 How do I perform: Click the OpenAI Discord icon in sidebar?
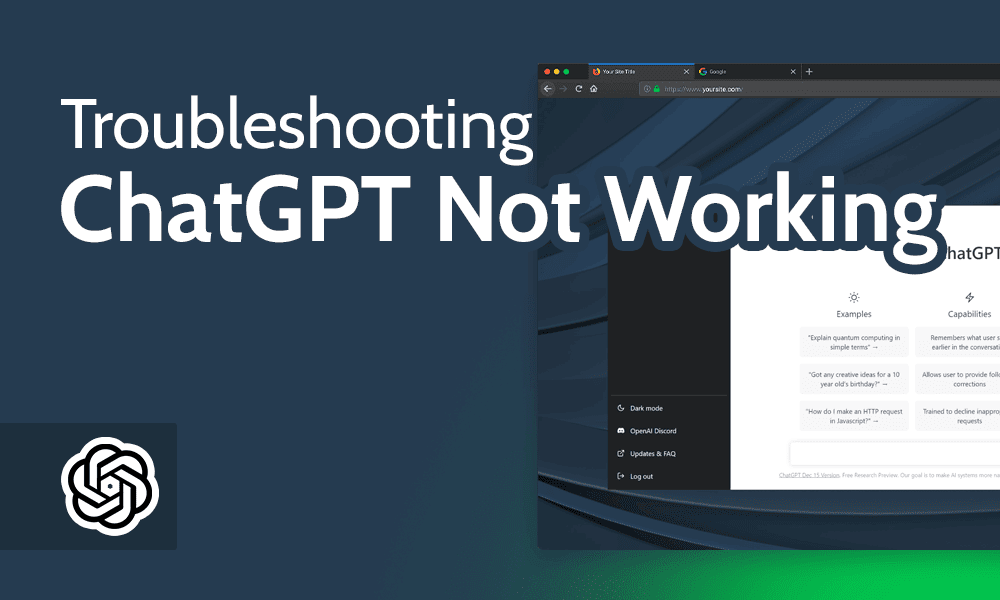(x=621, y=430)
